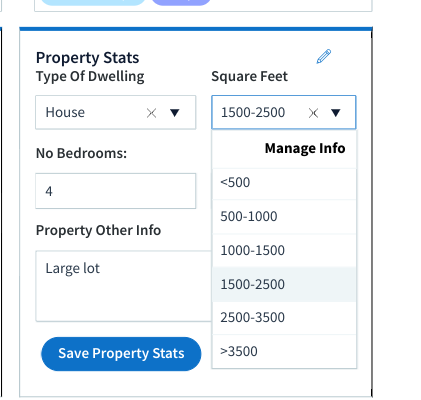Screen dimensions: 421x400
Task: Click the 'No Bedrooms:' label text
Action: coord(81,153)
